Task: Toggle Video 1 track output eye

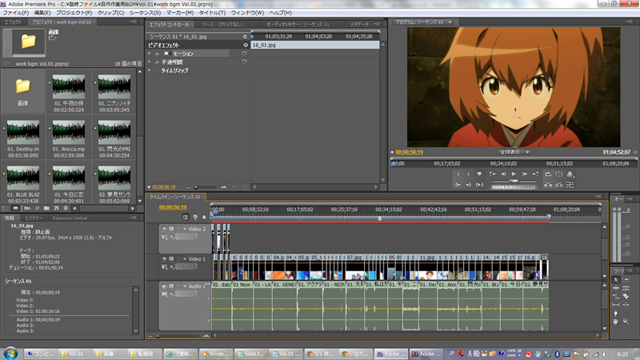Action: tap(164, 259)
